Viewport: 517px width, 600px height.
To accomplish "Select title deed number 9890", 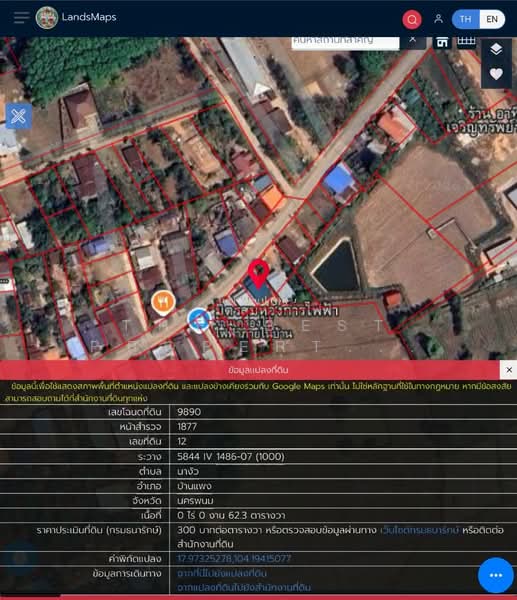I will (189, 412).
